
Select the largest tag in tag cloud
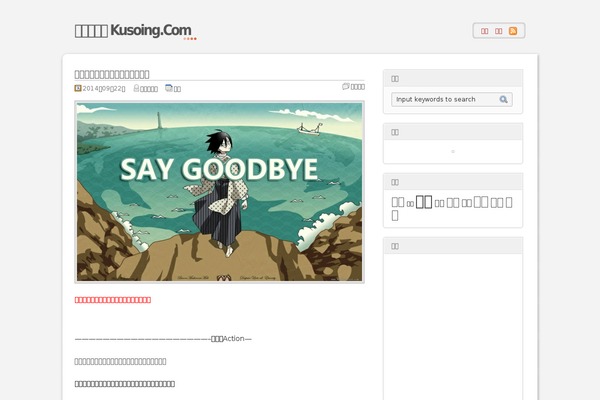424,202
